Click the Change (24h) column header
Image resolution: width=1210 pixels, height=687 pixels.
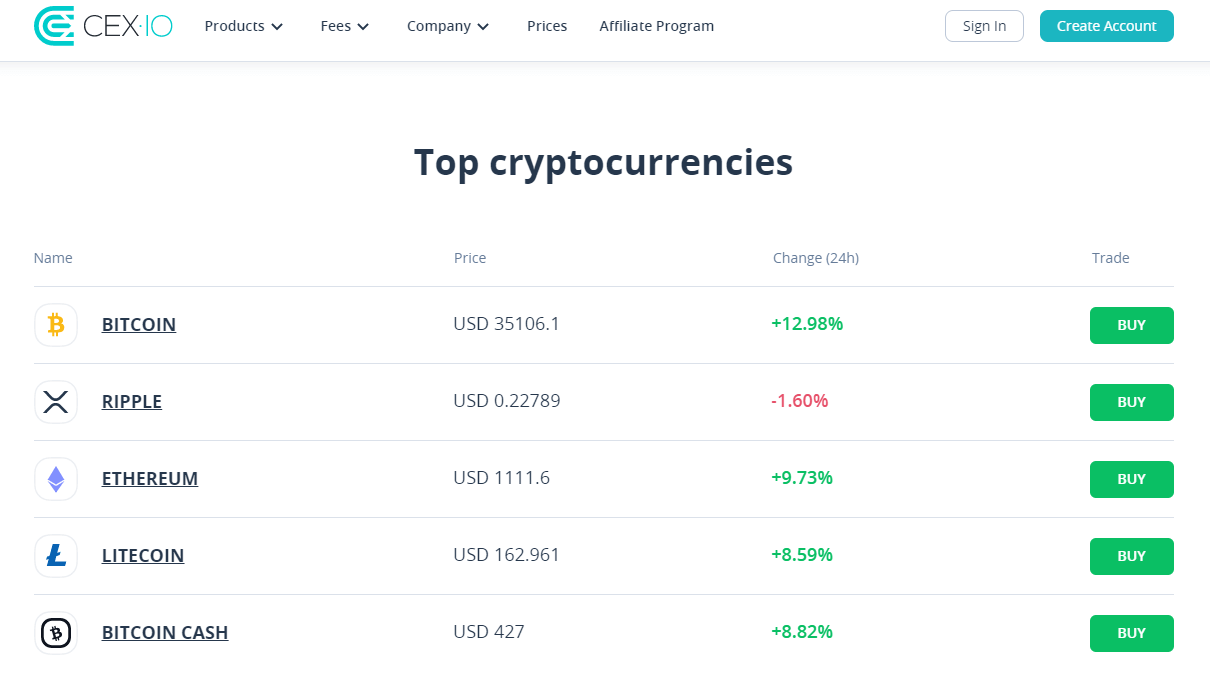816,258
